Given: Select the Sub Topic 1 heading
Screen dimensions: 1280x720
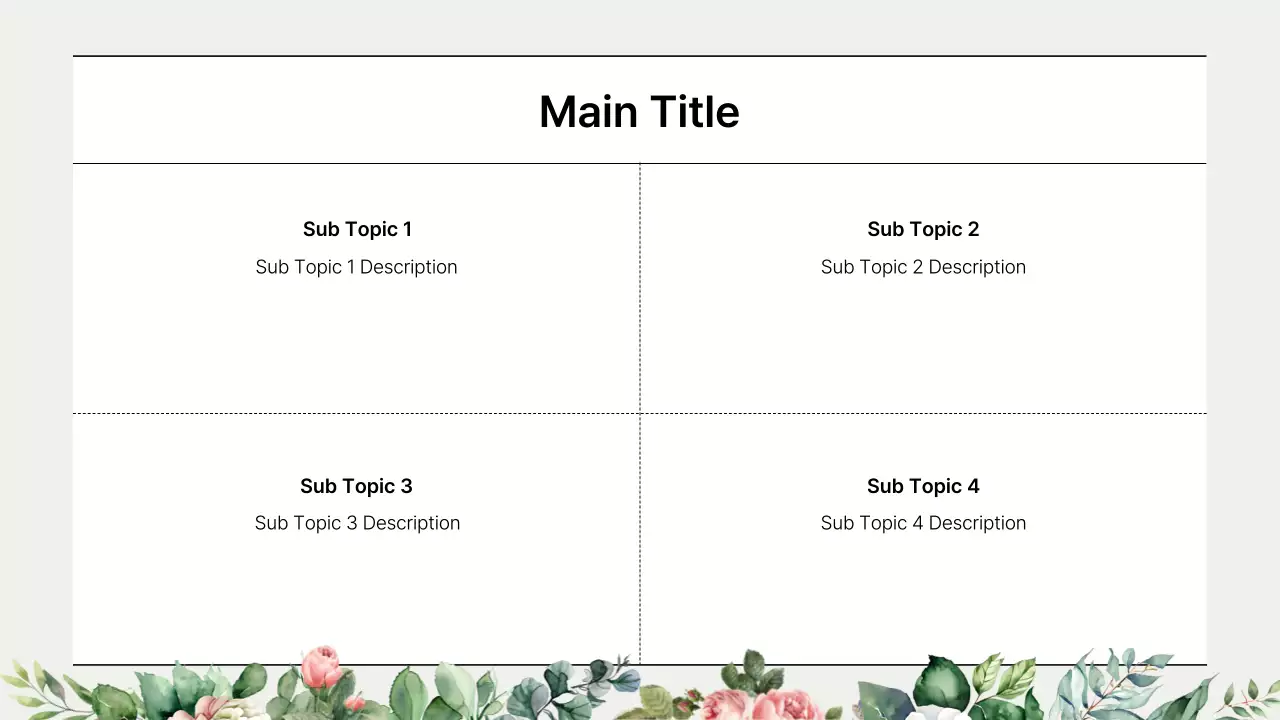Looking at the screenshot, I should 357,229.
